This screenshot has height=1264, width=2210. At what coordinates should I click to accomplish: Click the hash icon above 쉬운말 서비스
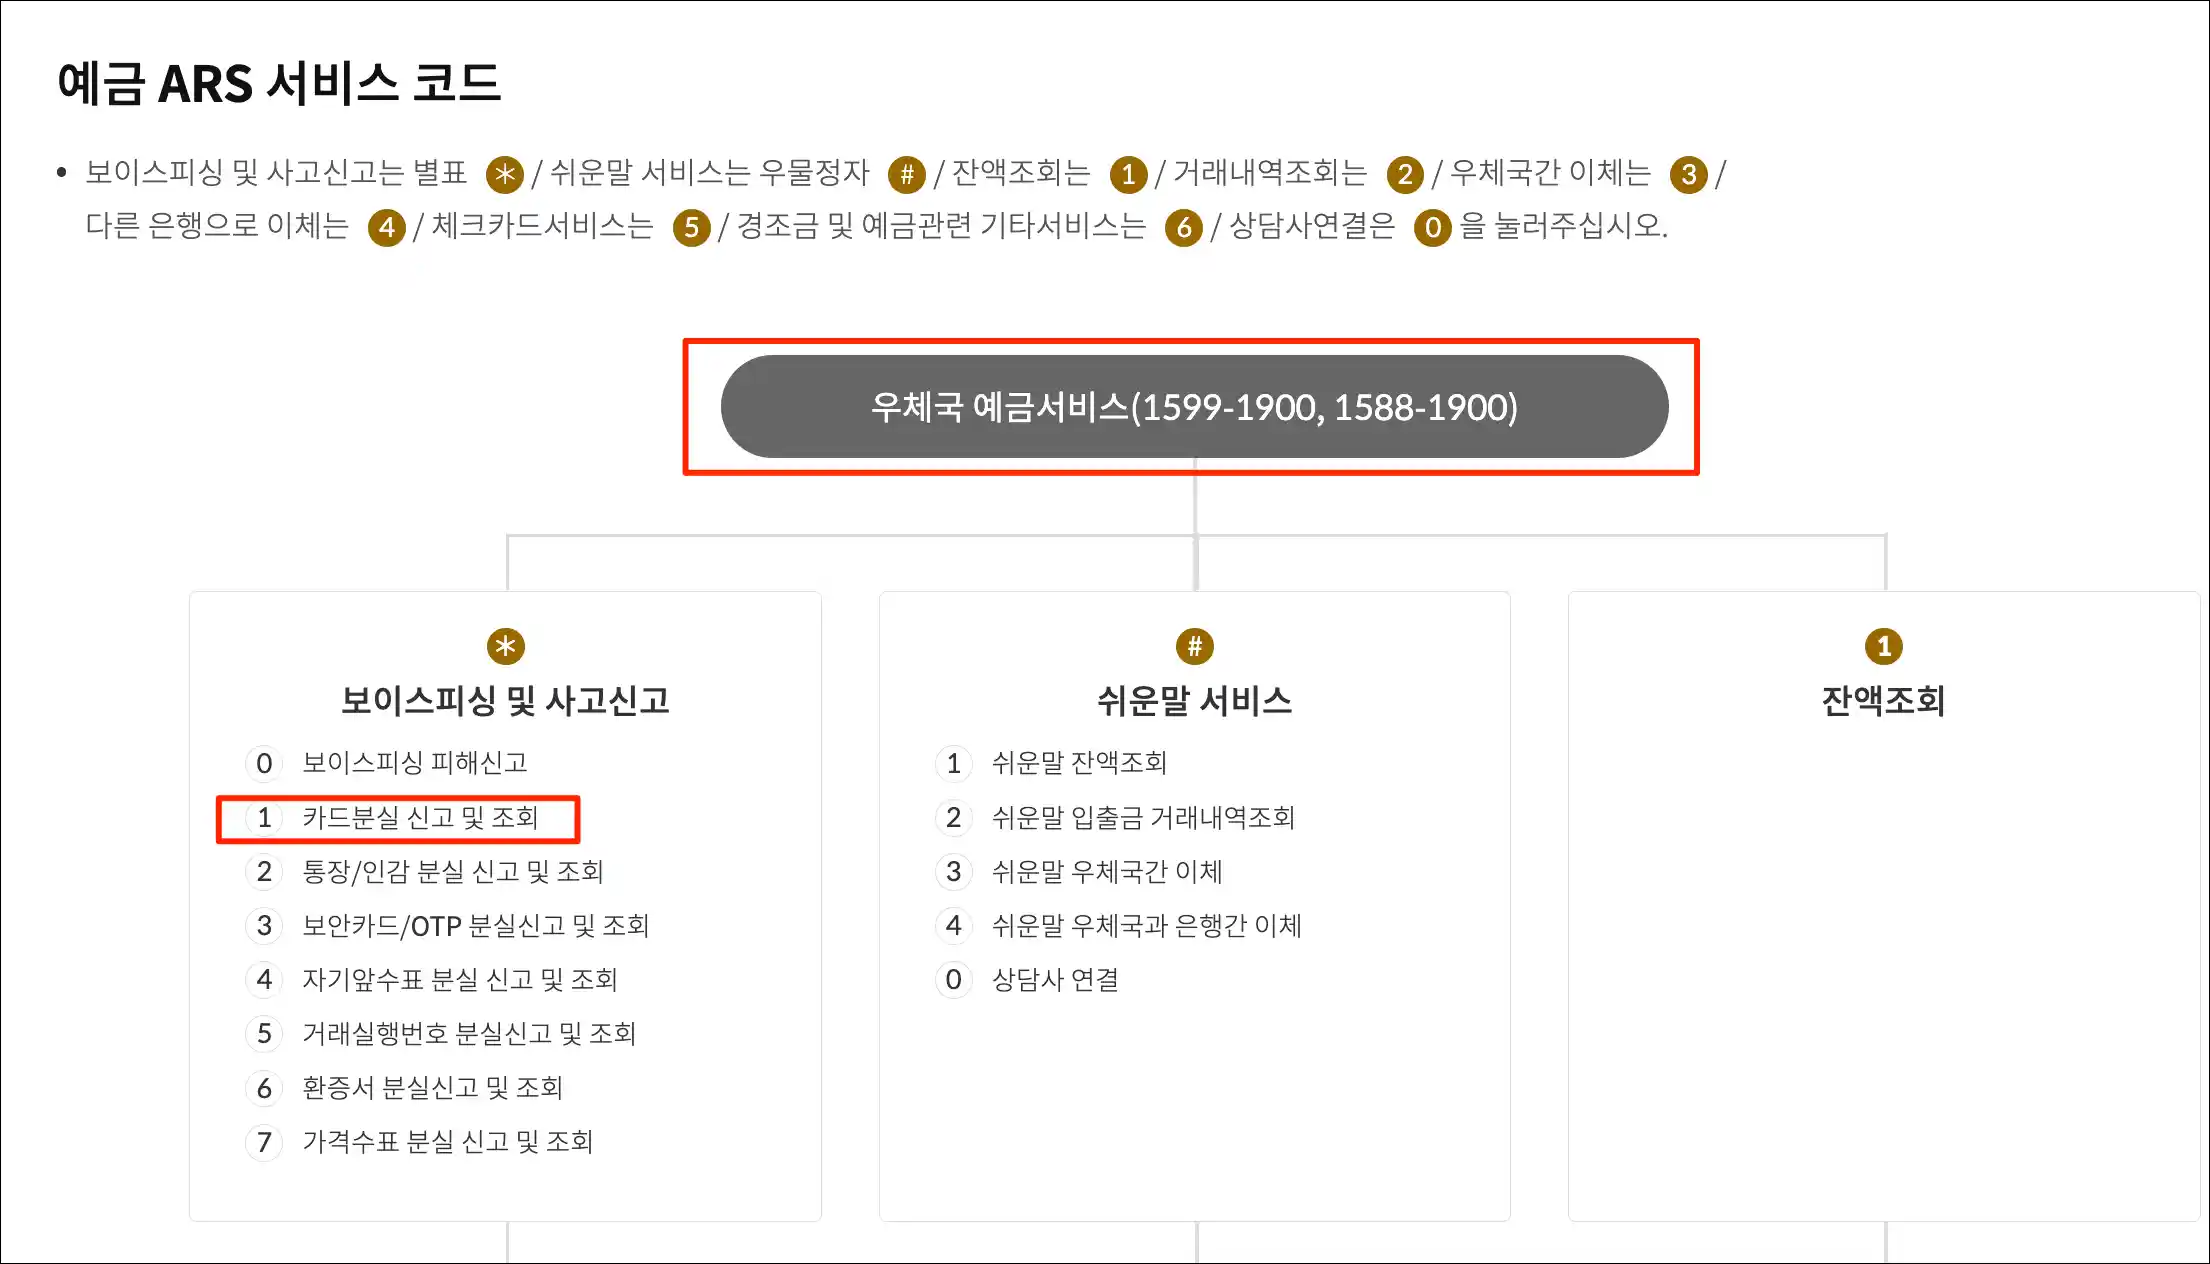(1194, 646)
